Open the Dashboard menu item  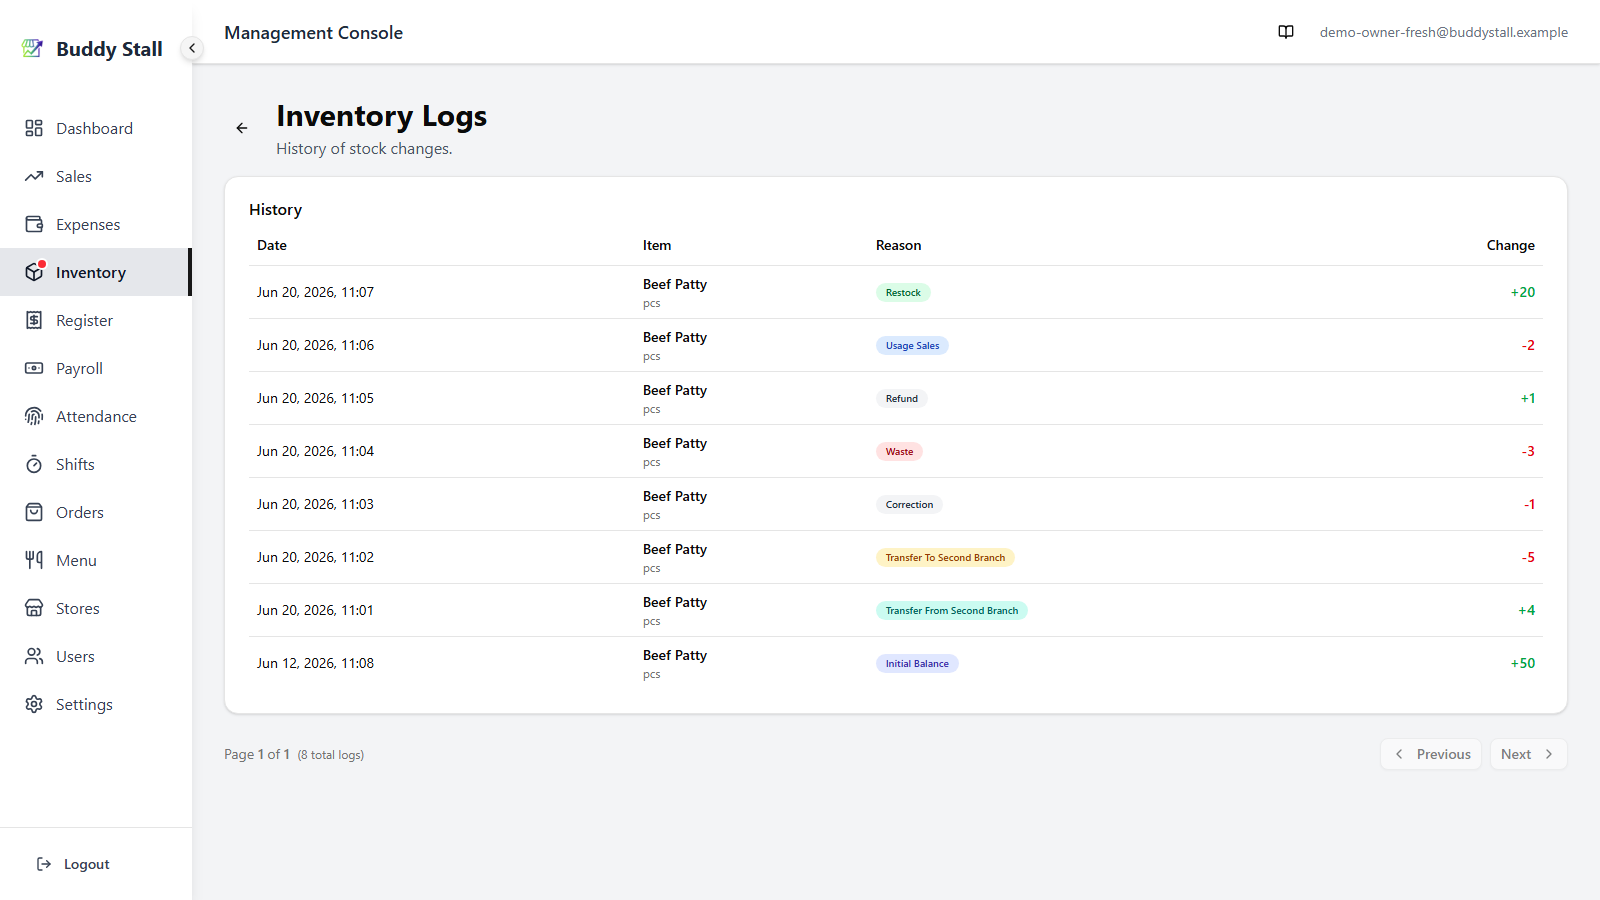click(x=94, y=128)
